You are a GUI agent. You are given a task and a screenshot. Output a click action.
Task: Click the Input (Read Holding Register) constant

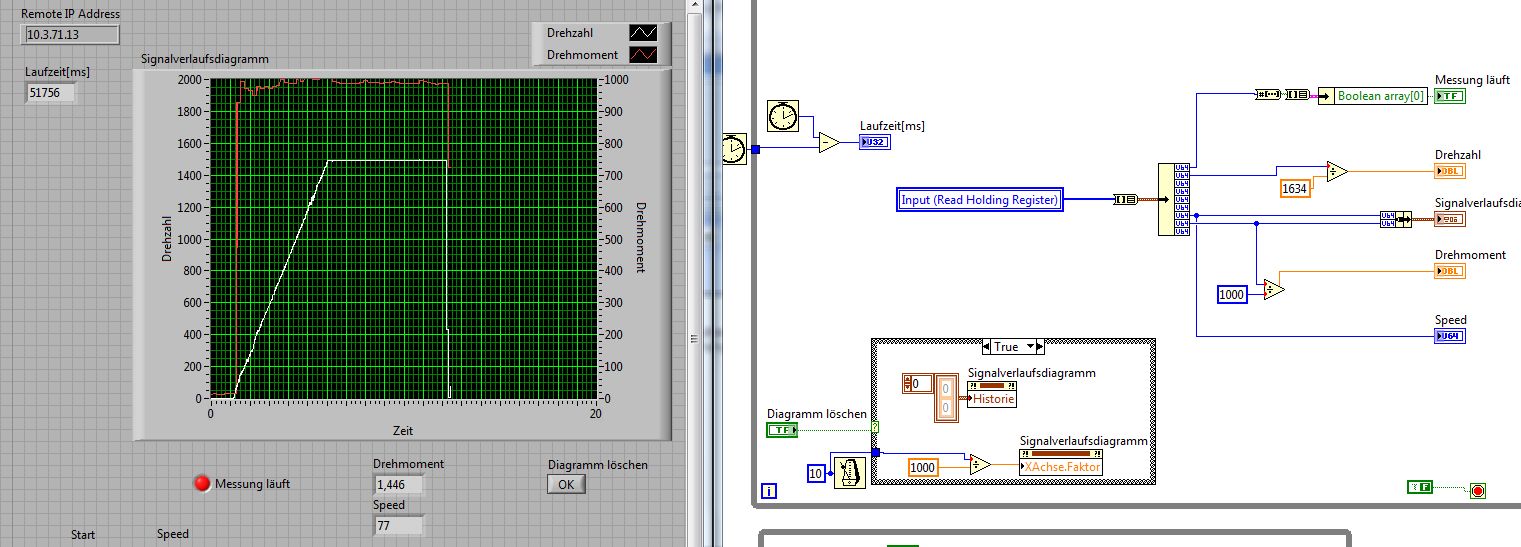[979, 200]
